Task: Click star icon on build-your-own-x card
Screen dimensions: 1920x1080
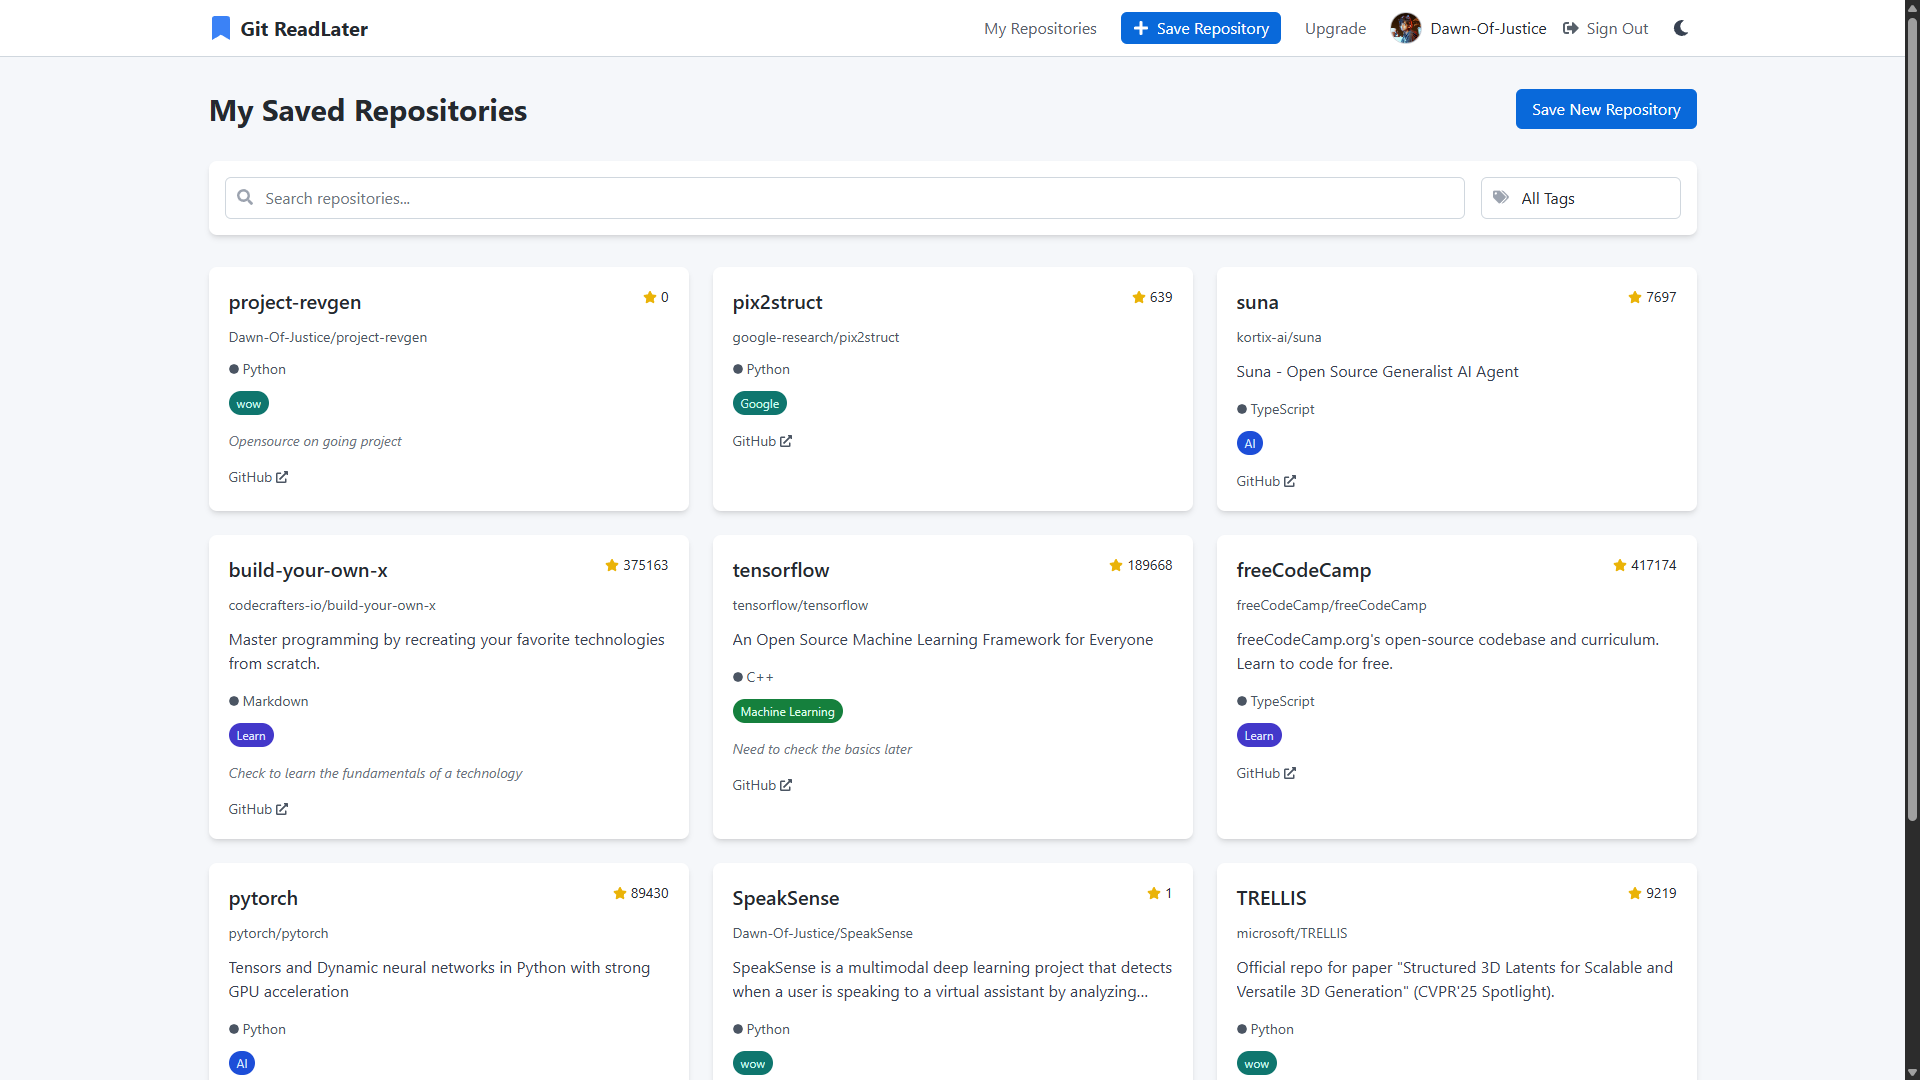Action: click(612, 565)
